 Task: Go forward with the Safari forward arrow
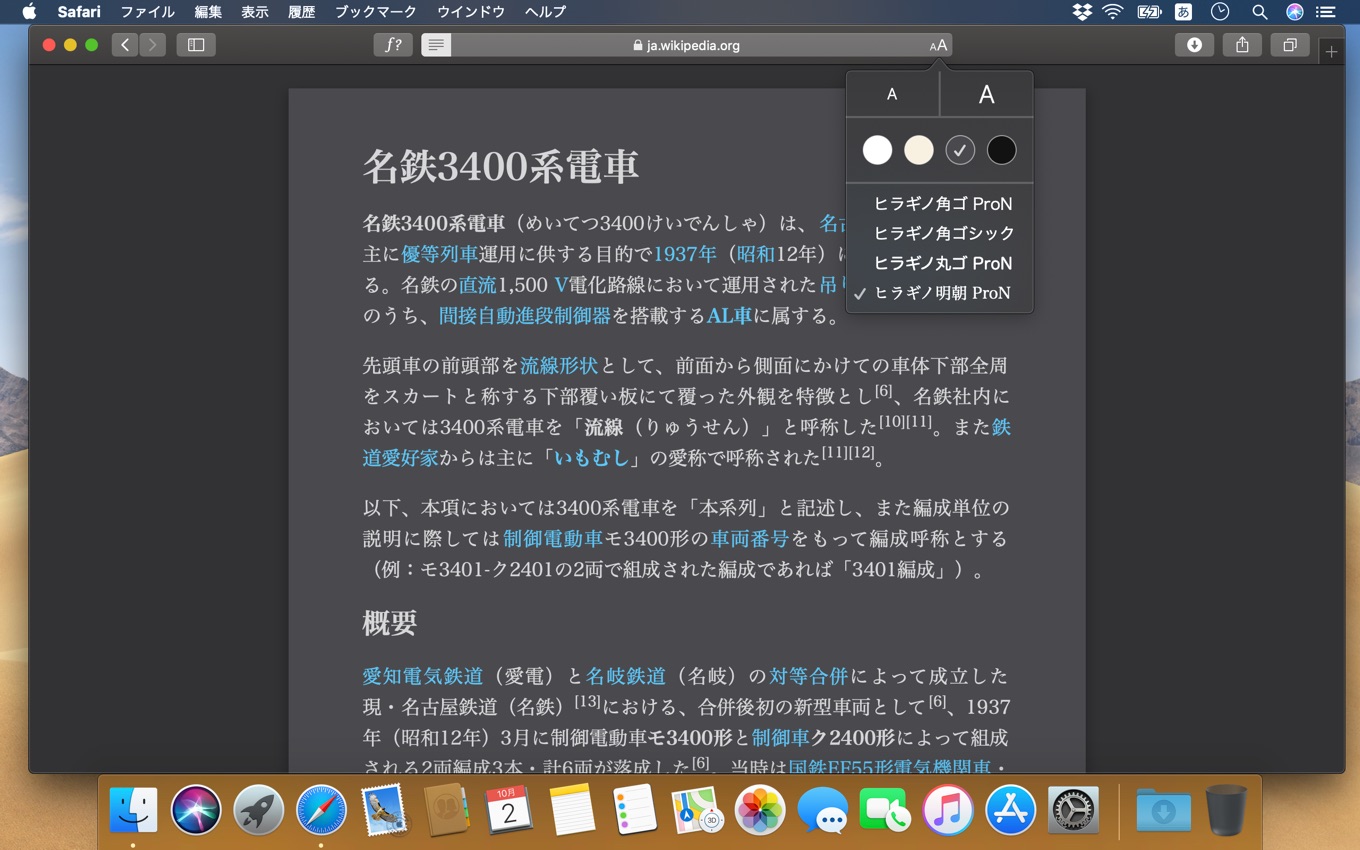(x=153, y=45)
